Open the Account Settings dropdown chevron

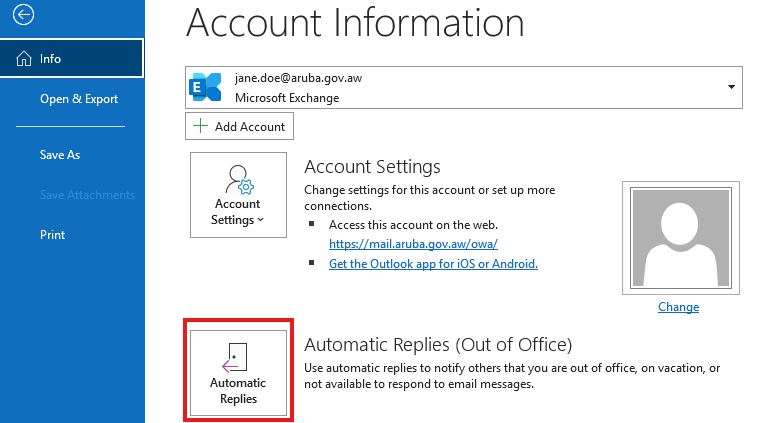261,220
